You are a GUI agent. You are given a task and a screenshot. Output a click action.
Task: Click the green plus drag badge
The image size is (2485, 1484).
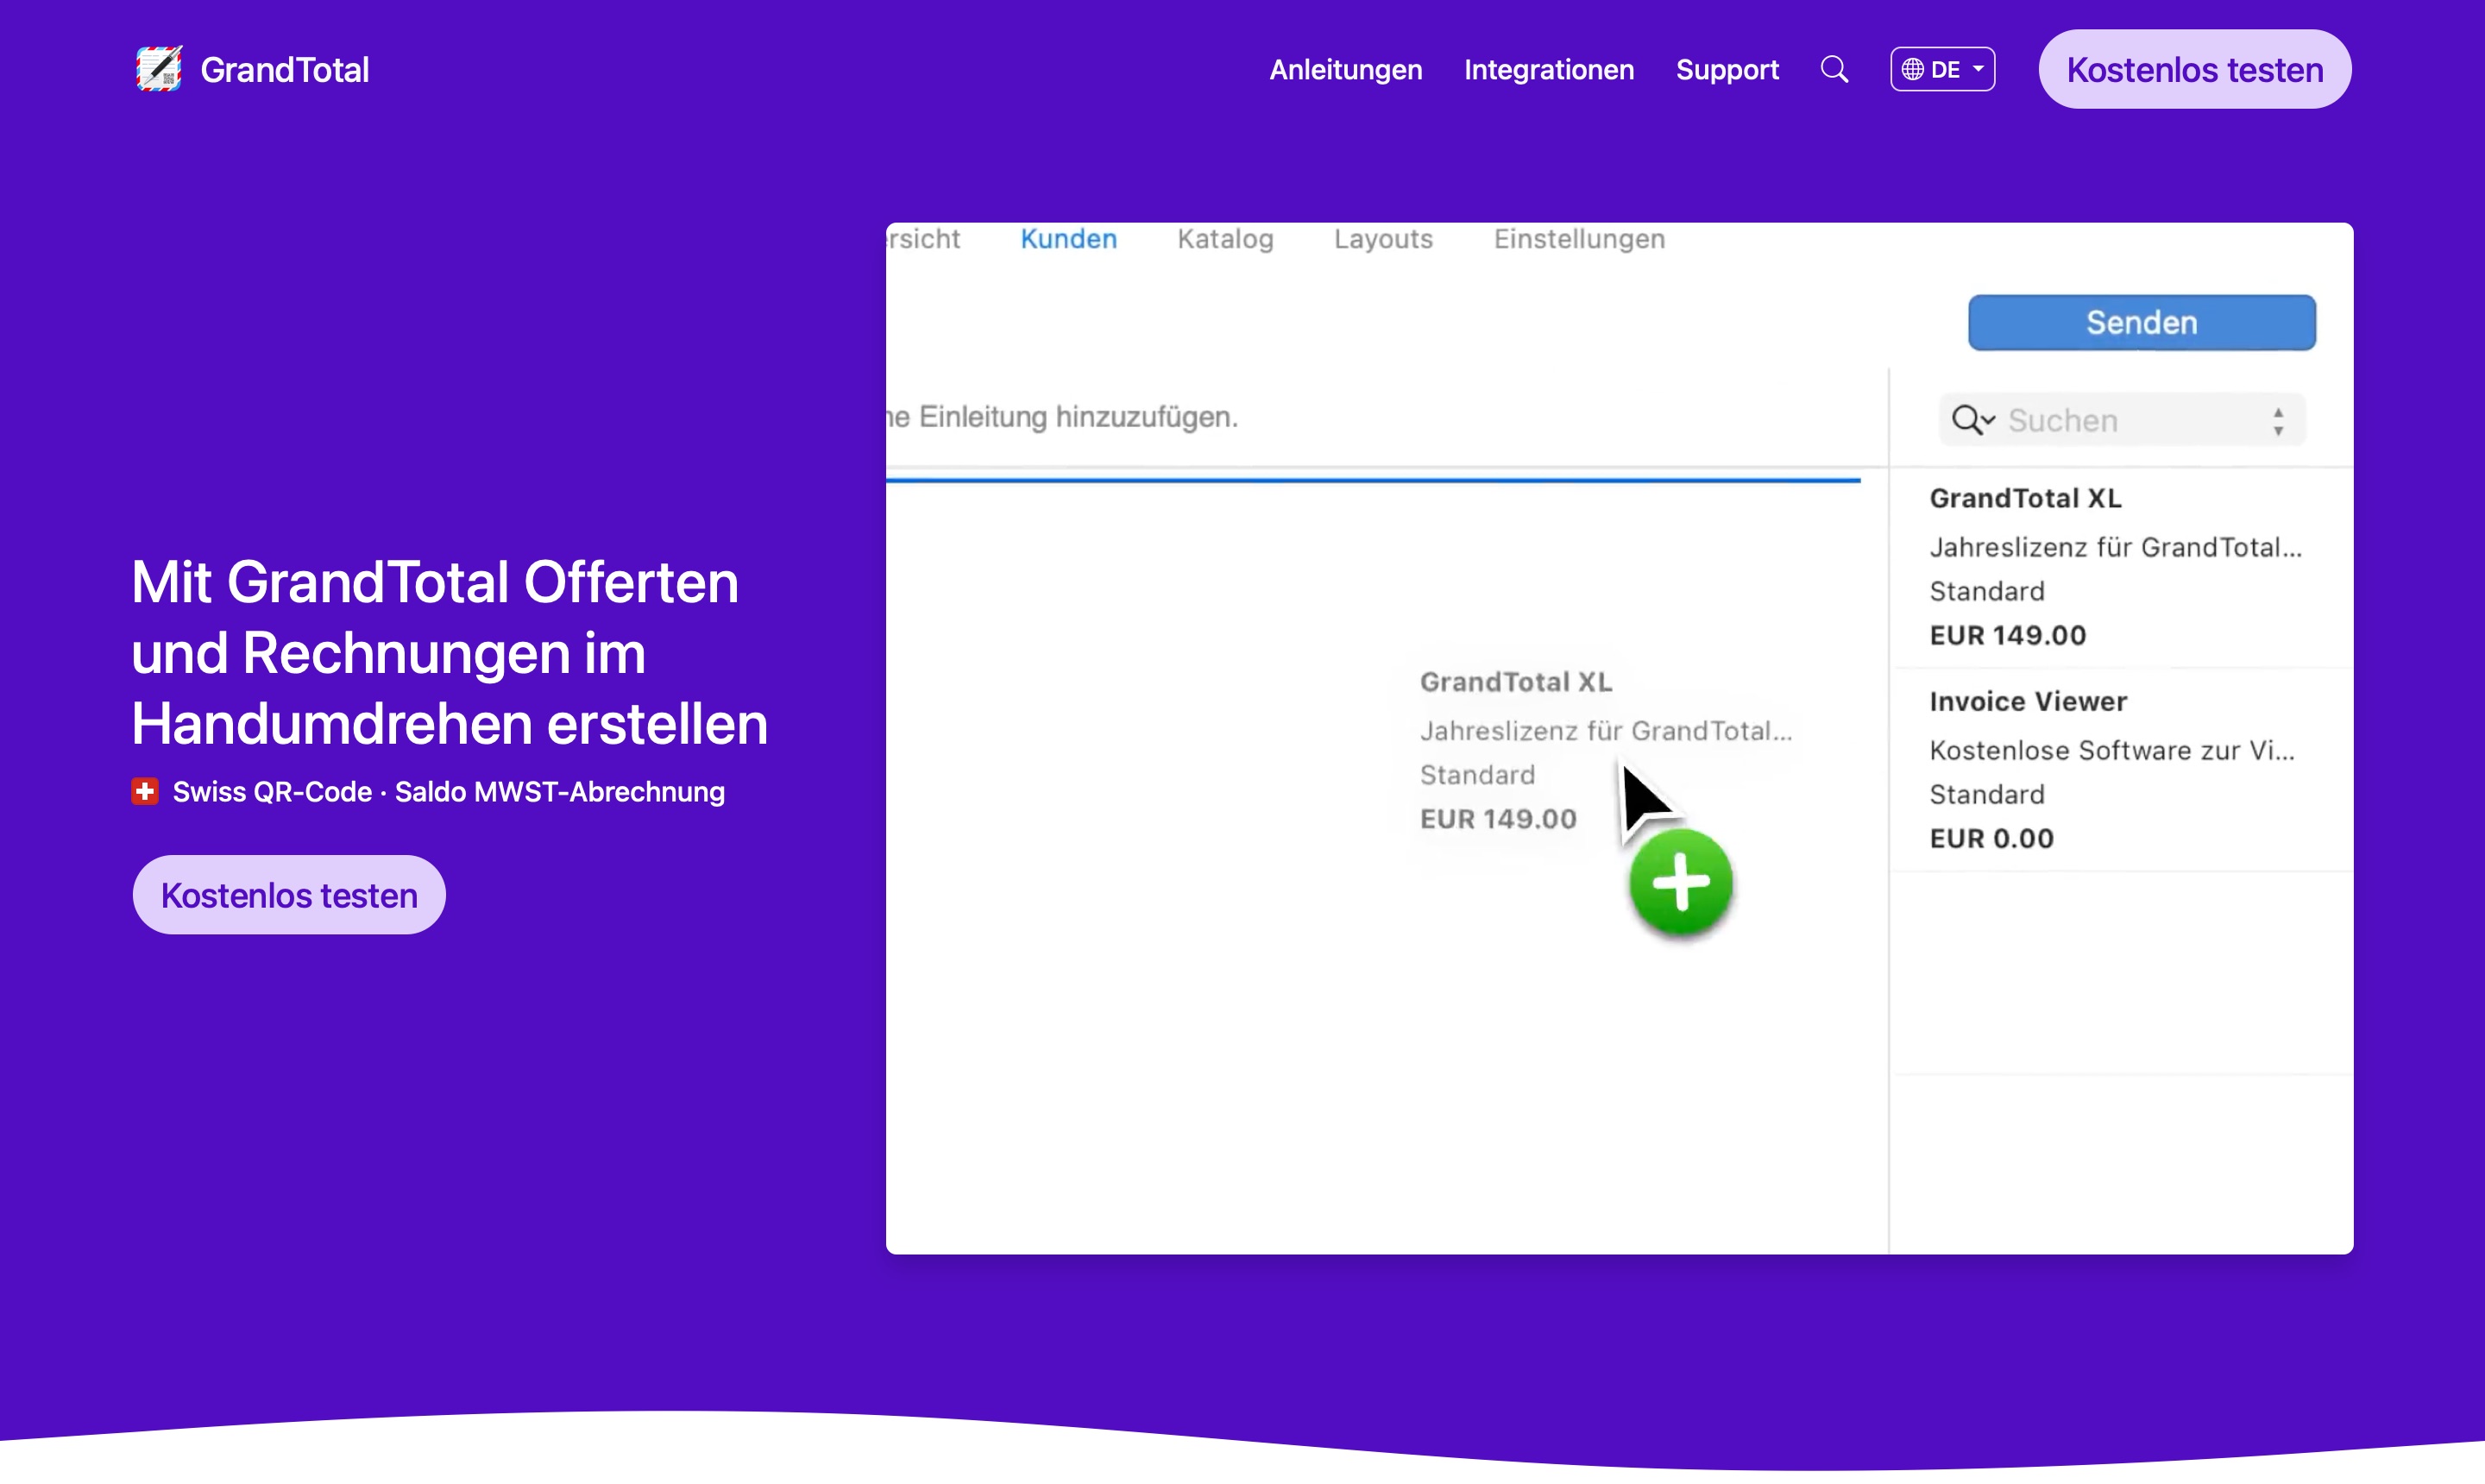1680,882
